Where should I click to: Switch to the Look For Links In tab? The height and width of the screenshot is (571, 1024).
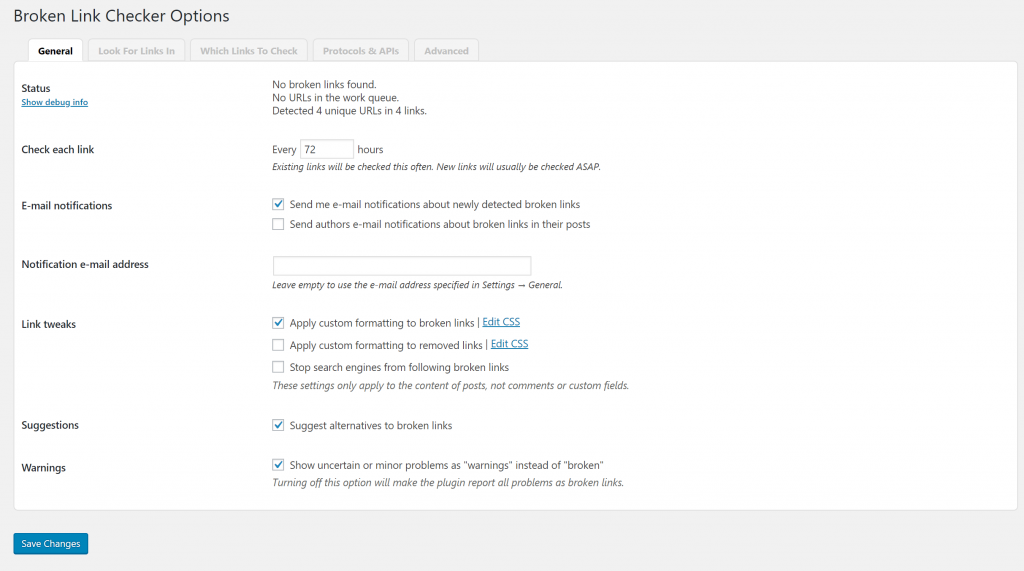point(136,51)
